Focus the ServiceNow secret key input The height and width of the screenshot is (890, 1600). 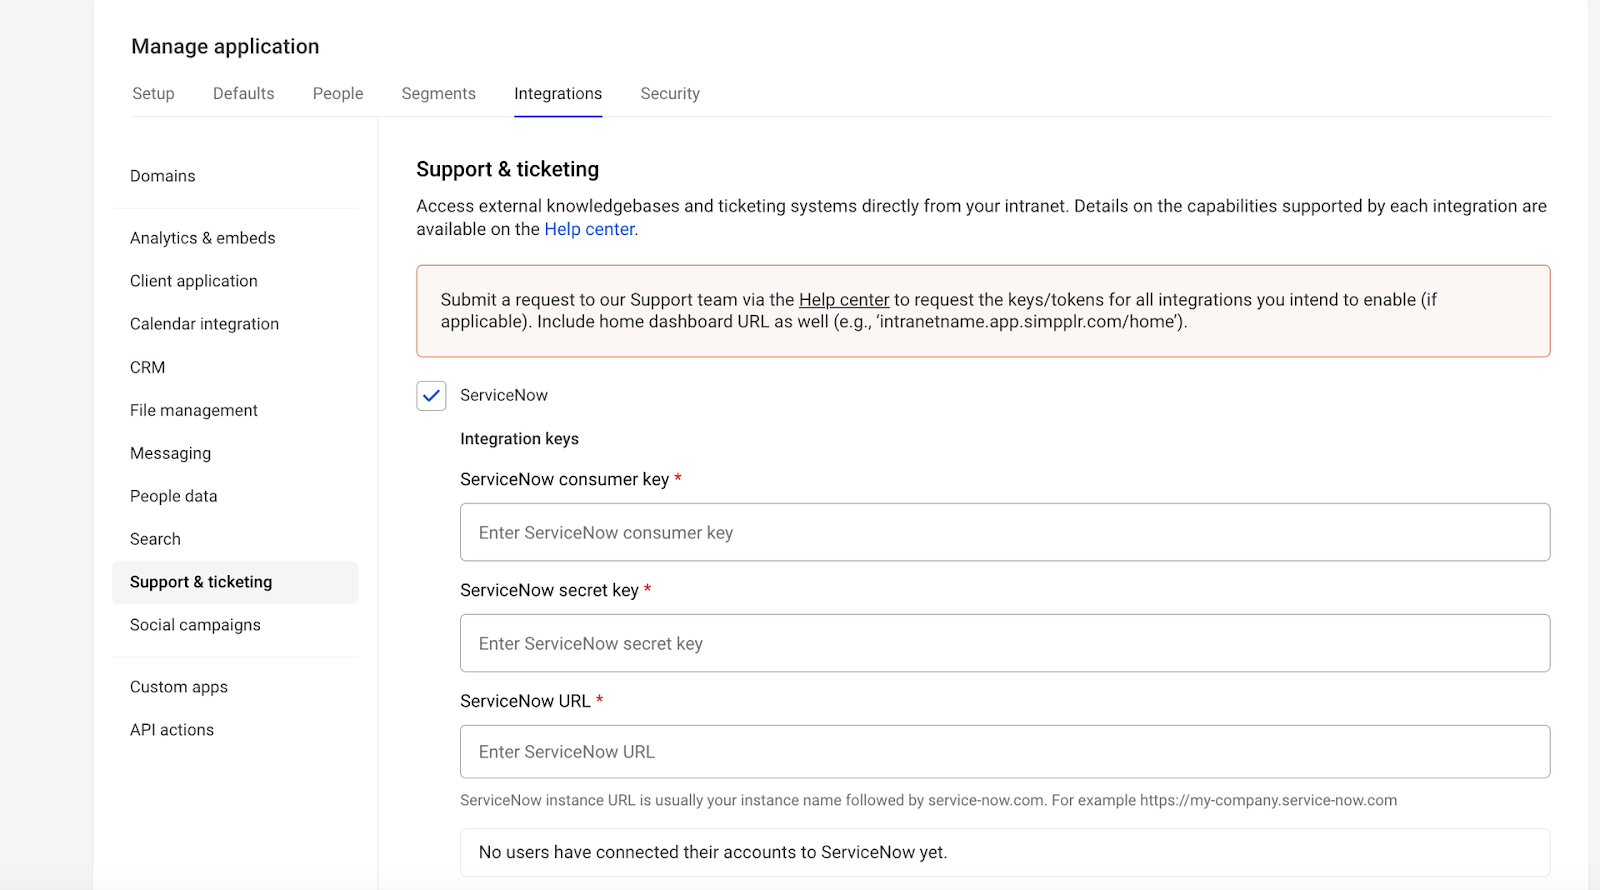[1004, 644]
